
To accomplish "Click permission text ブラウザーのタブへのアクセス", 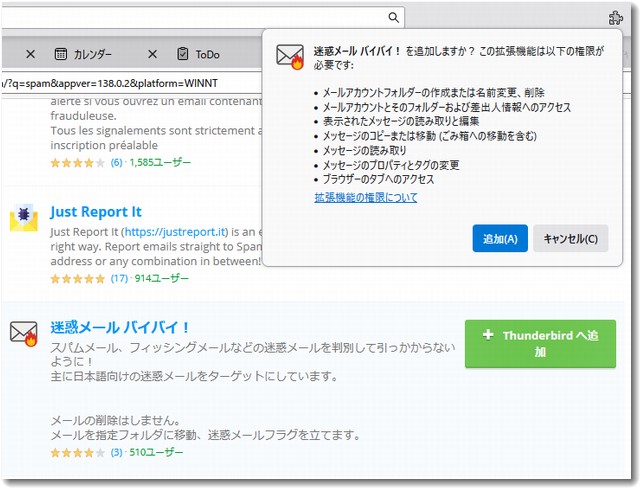I will pyautogui.click(x=378, y=179).
